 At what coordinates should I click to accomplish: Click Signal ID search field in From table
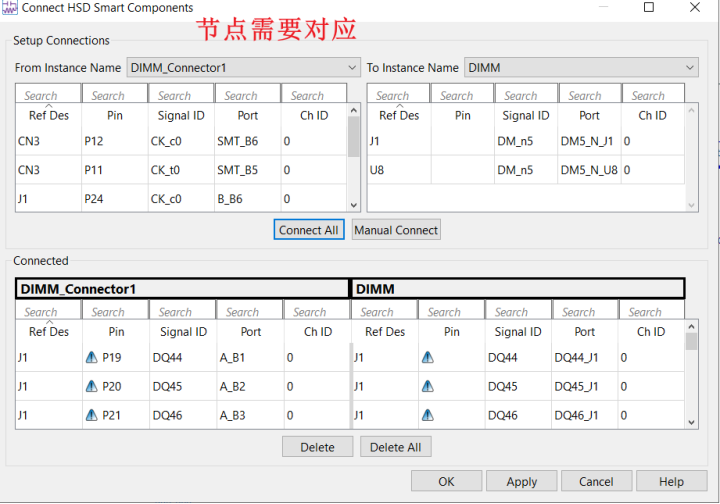click(x=181, y=94)
